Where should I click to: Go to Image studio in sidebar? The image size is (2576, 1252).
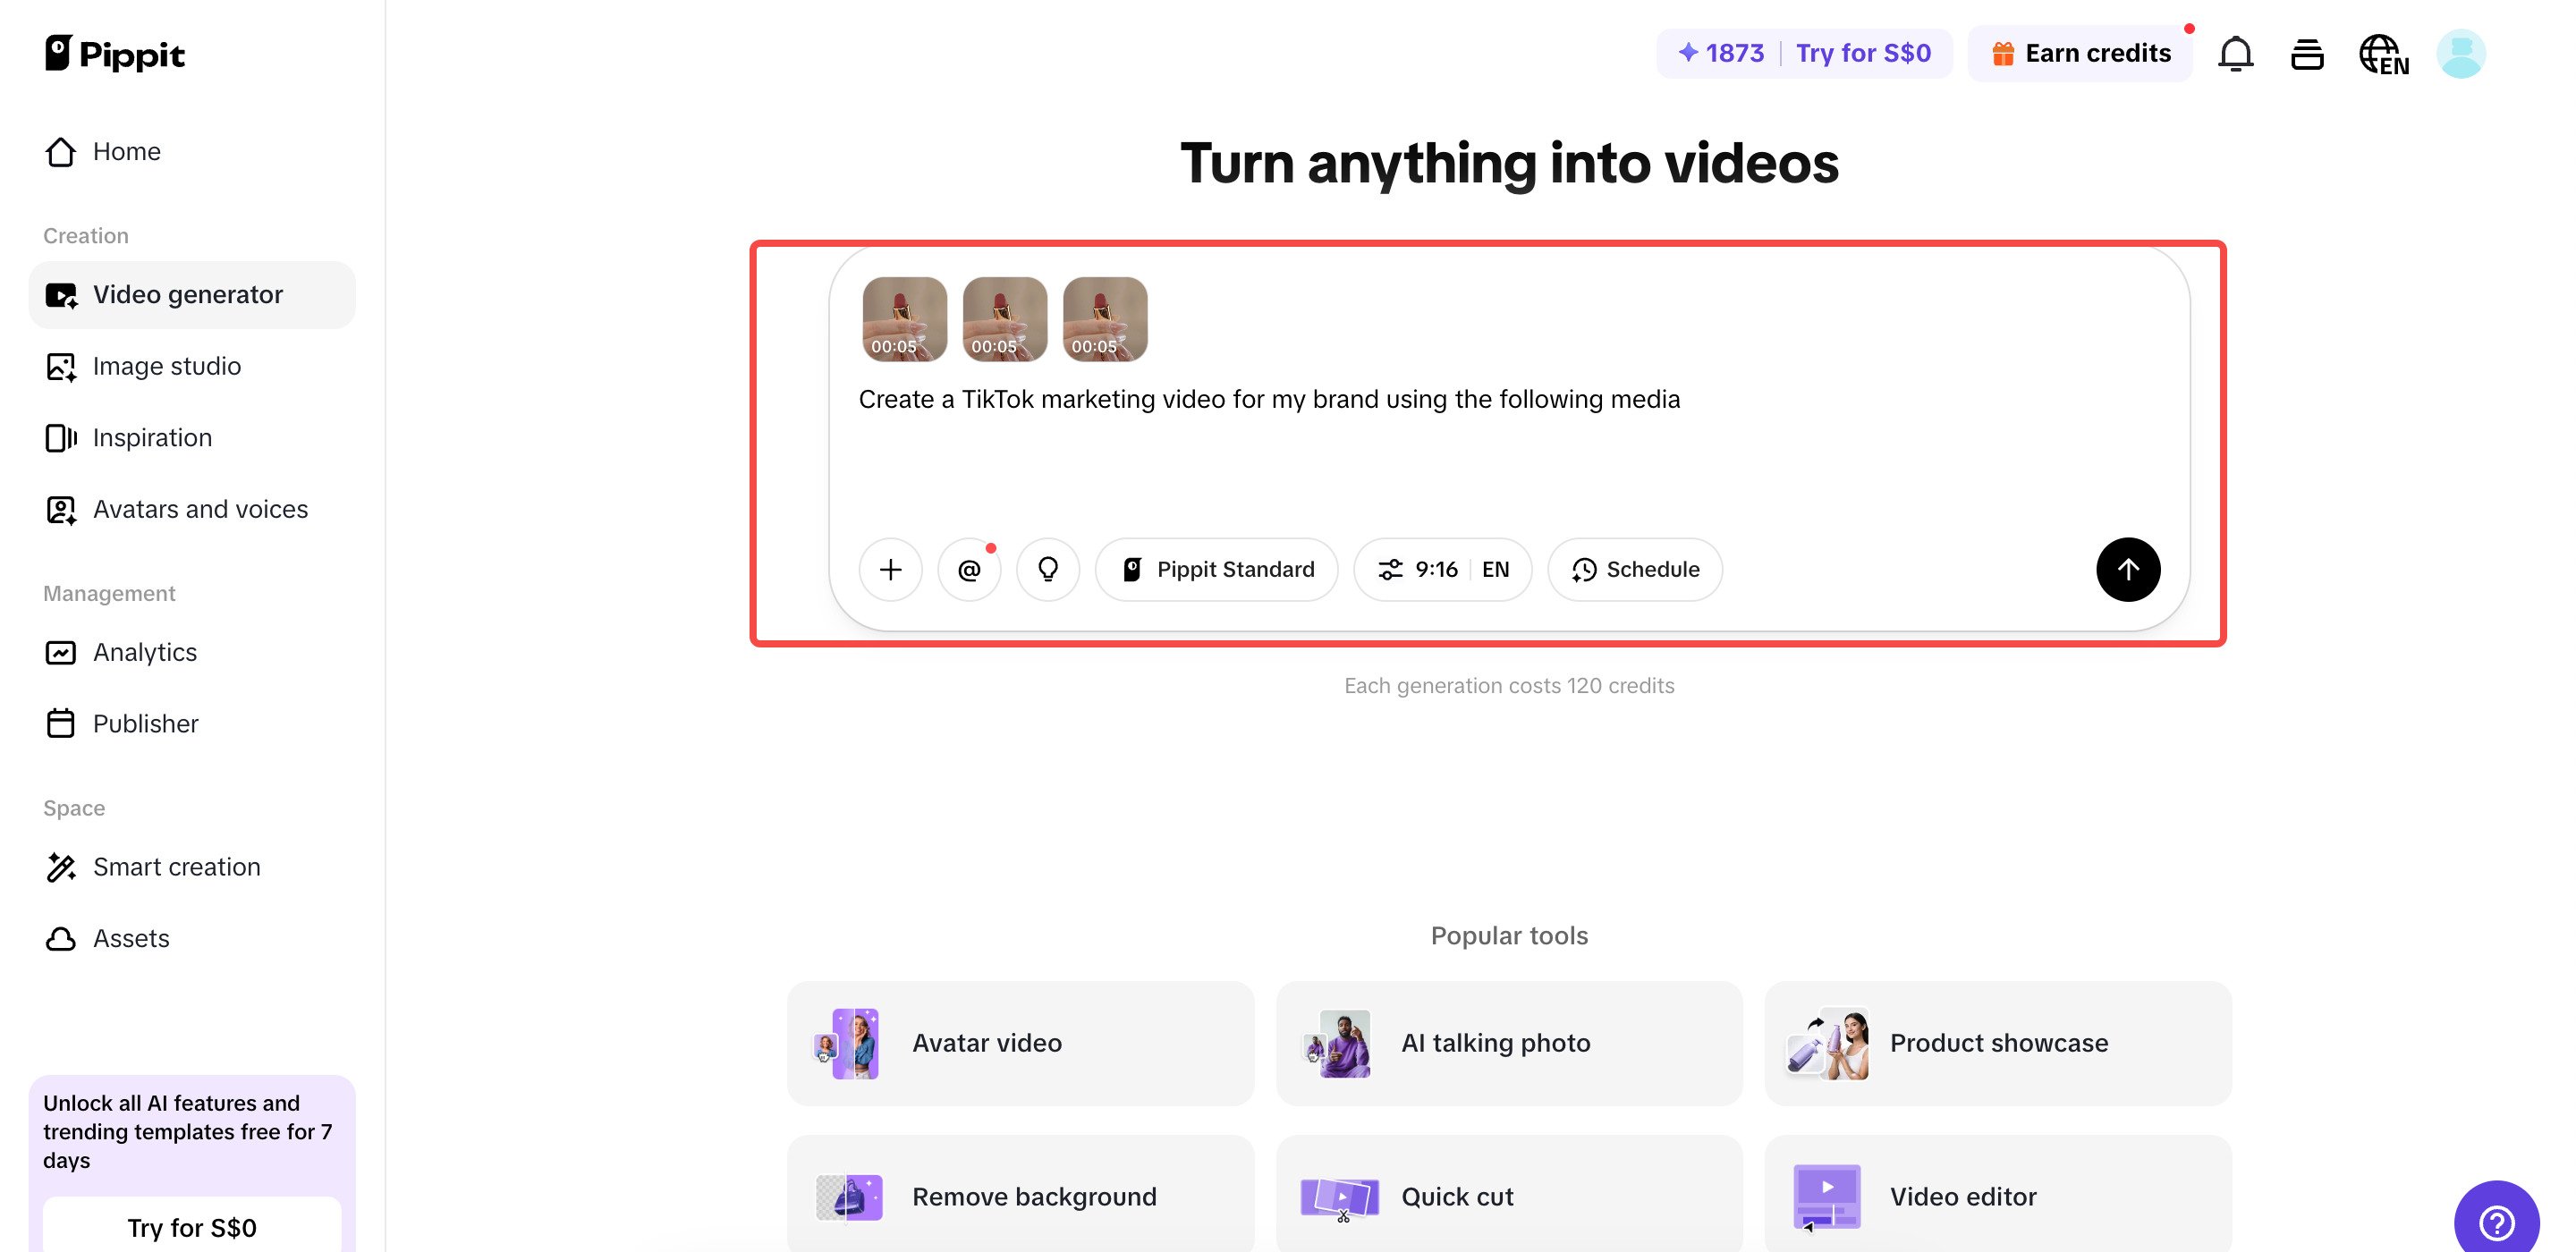pyautogui.click(x=166, y=366)
